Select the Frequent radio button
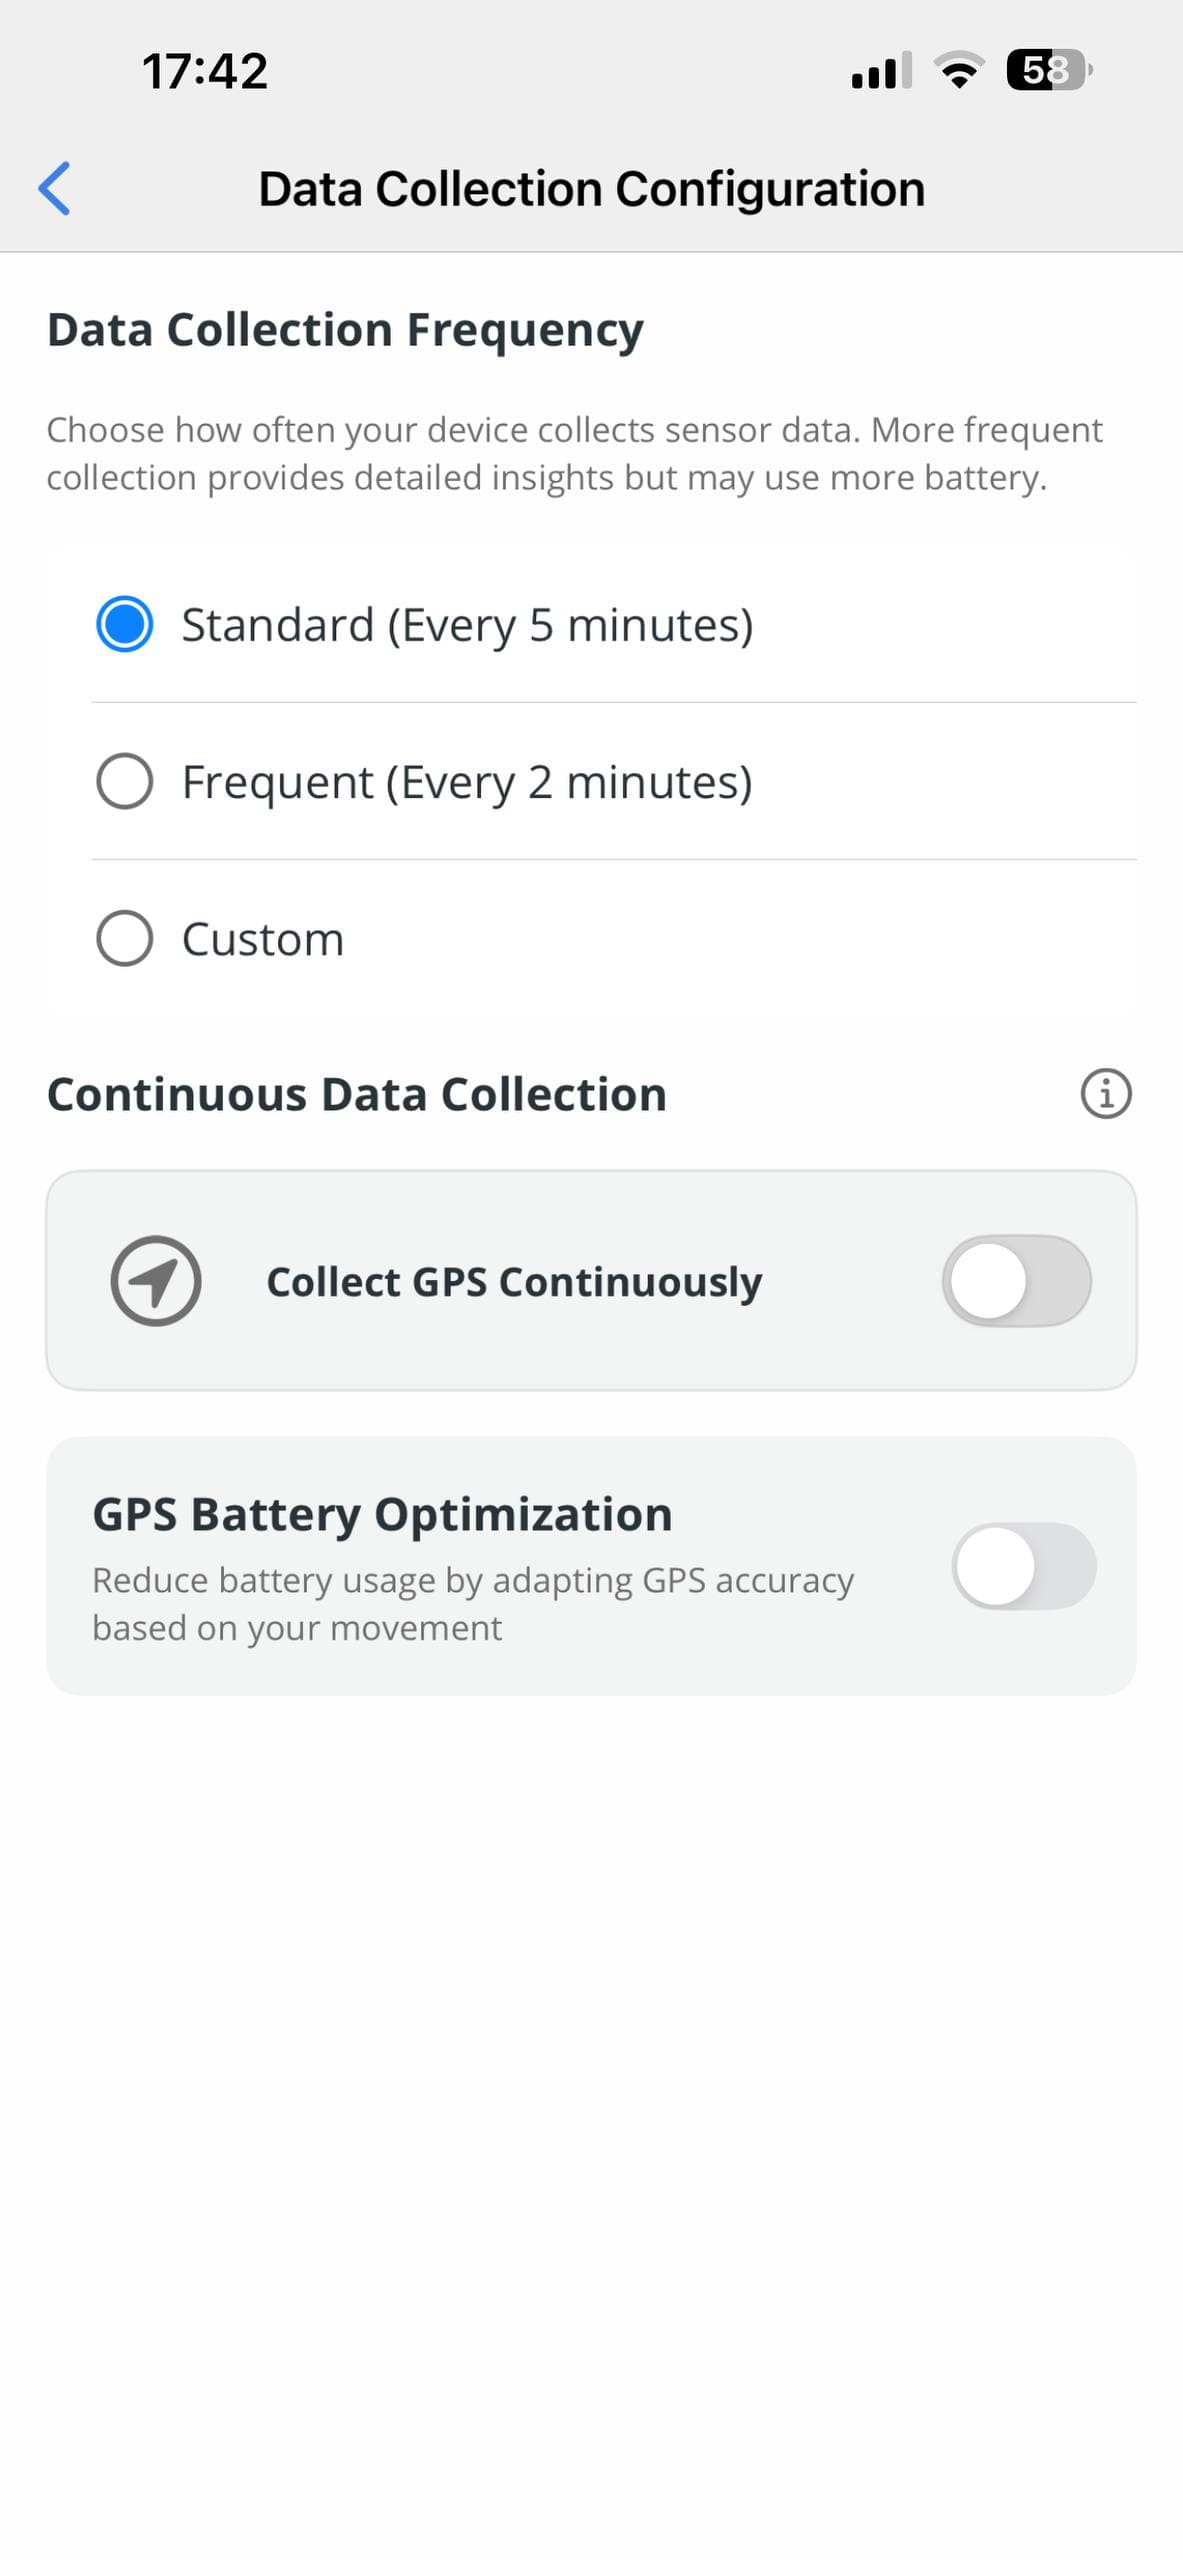 [125, 781]
